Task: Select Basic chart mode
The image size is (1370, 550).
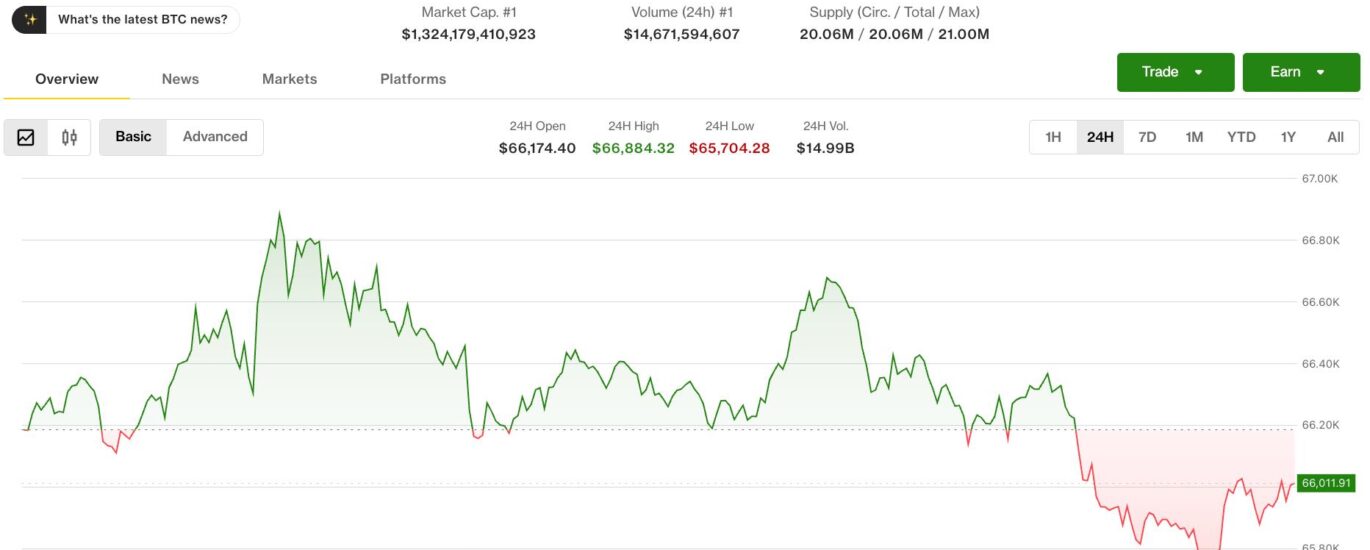Action: click(x=133, y=137)
